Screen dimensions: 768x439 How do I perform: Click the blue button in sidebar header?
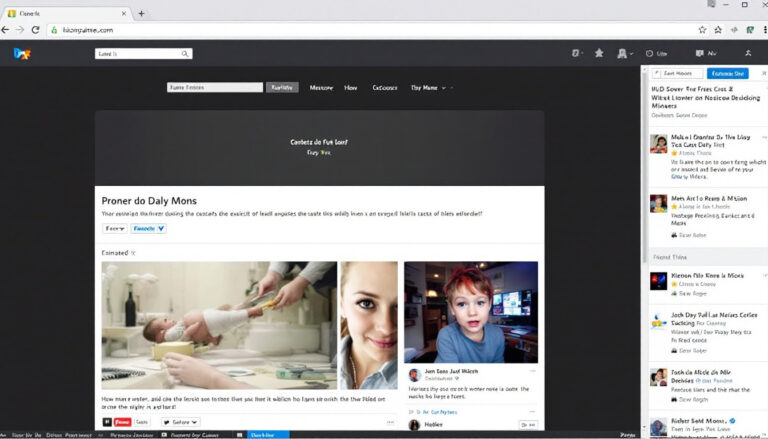(x=727, y=74)
